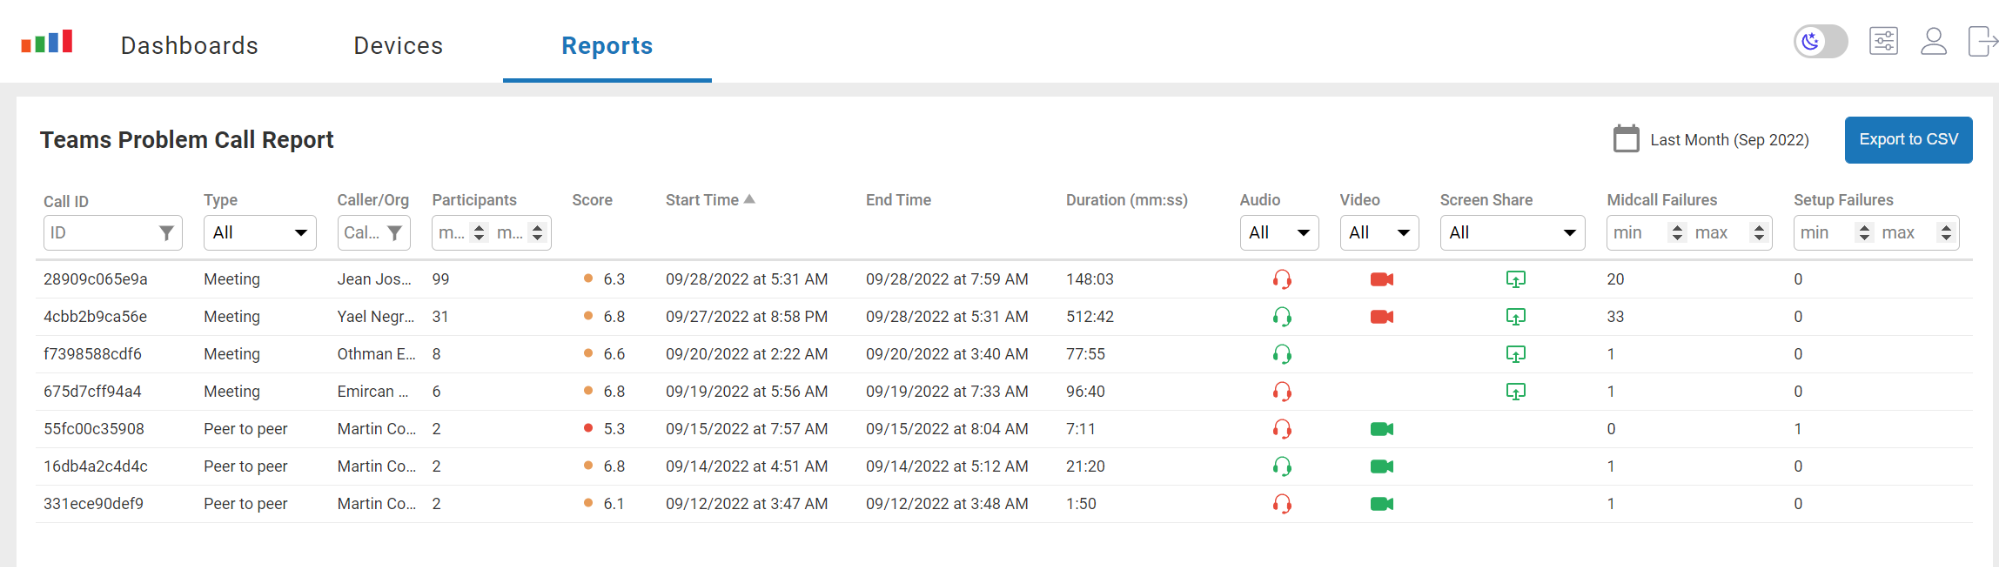The image size is (1999, 568).
Task: Click audio headset icon for 331ece90def9
Action: (x=1281, y=504)
